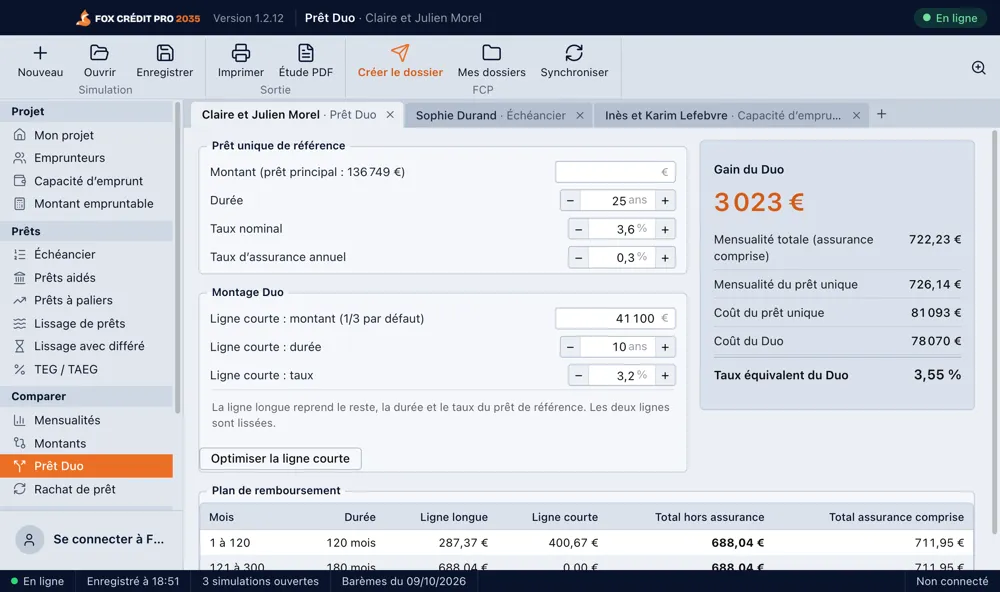Open a simulation with Ouvrir
The width and height of the screenshot is (1000, 592).
[99, 61]
